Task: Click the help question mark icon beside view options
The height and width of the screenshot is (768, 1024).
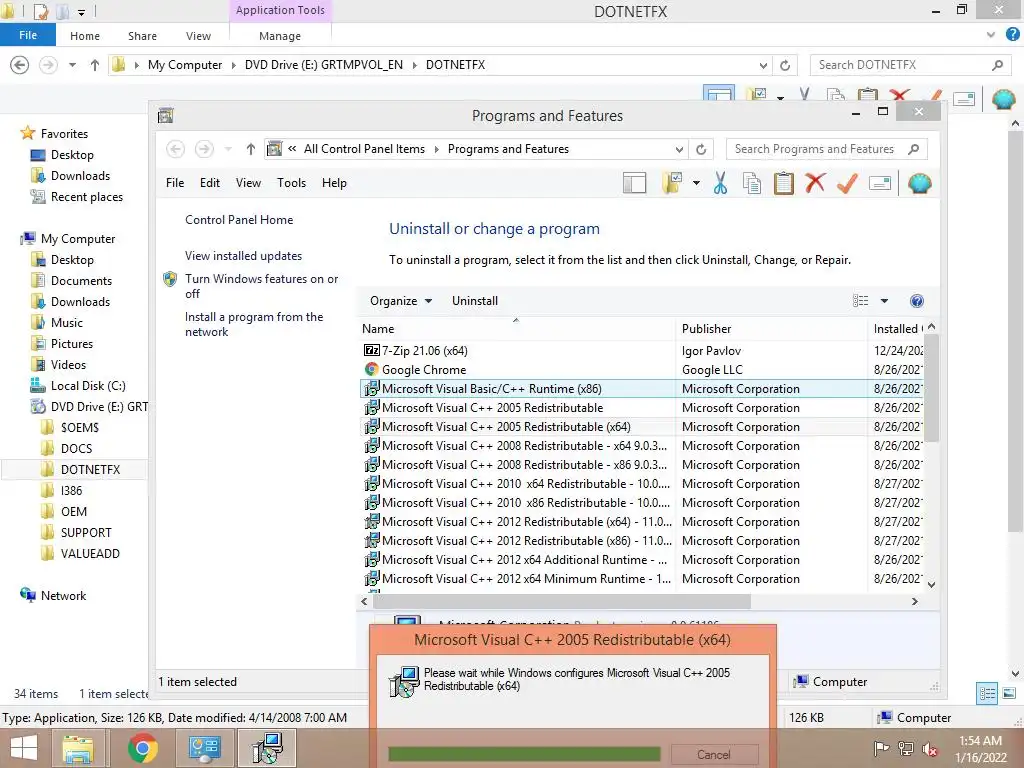Action: coord(916,301)
